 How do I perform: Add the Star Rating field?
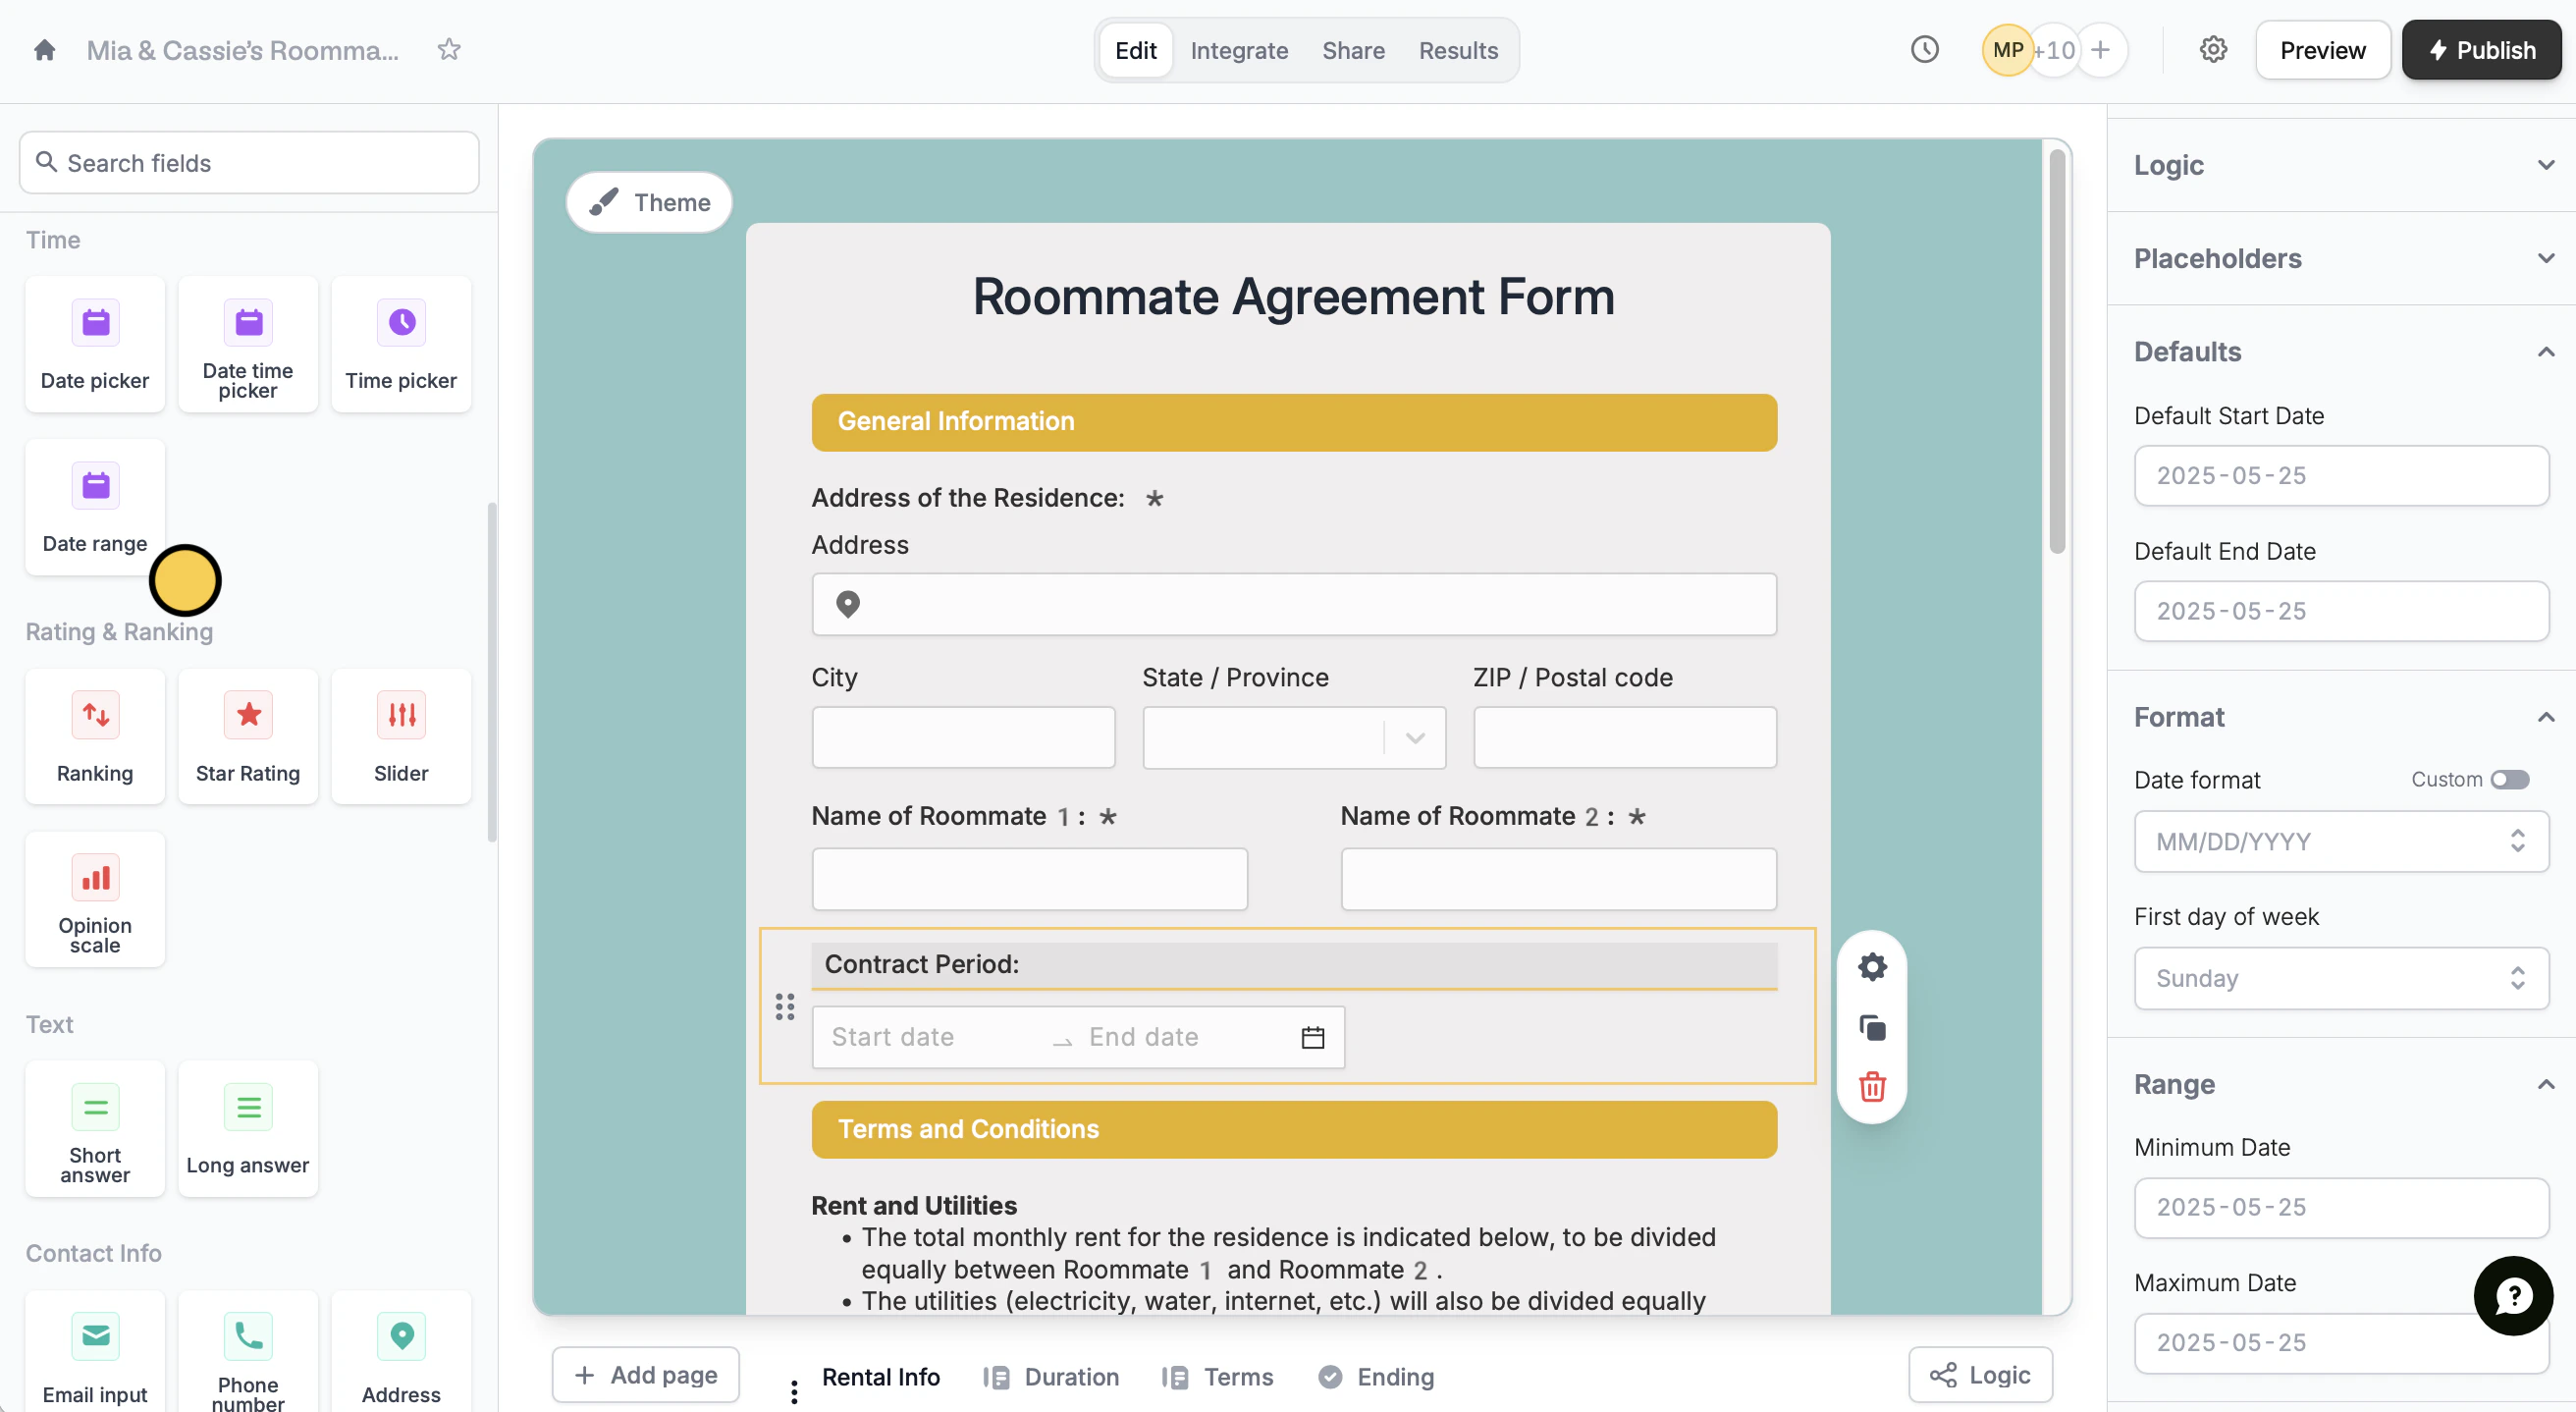tap(248, 737)
